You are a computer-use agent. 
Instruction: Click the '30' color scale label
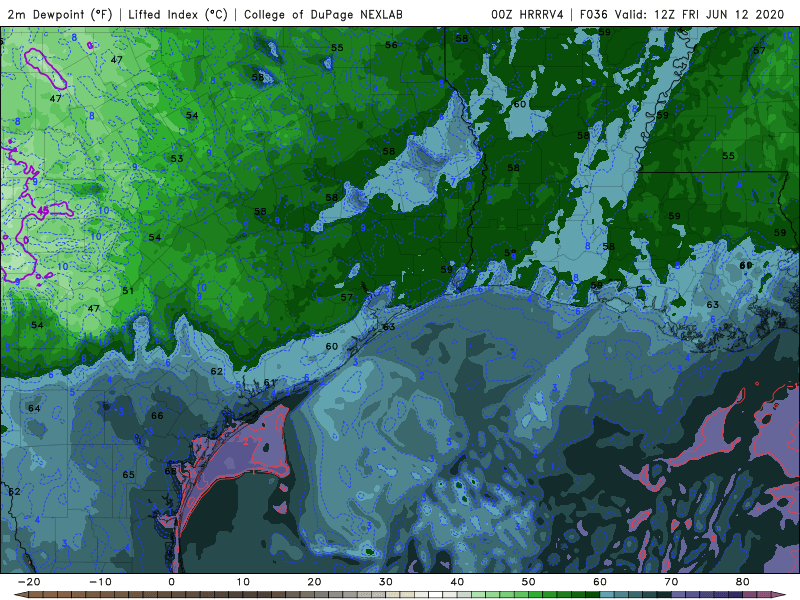[386, 582]
